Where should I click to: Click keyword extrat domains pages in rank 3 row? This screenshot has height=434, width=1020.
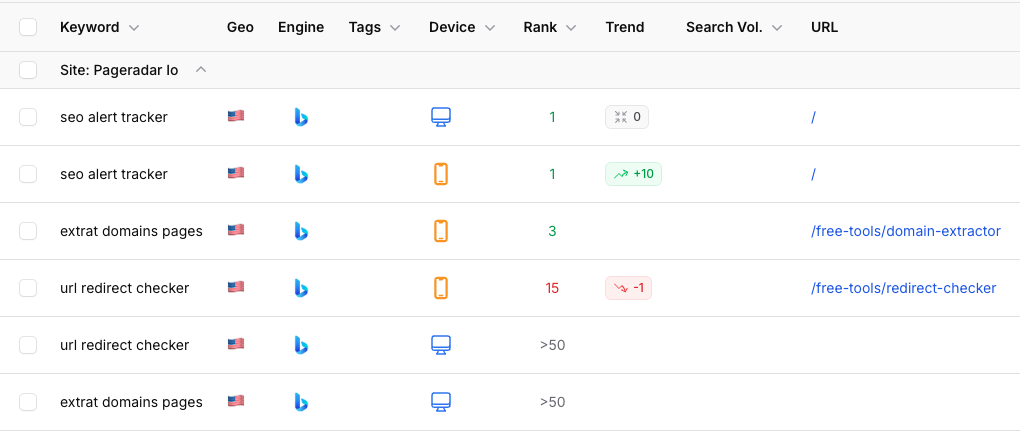(131, 231)
